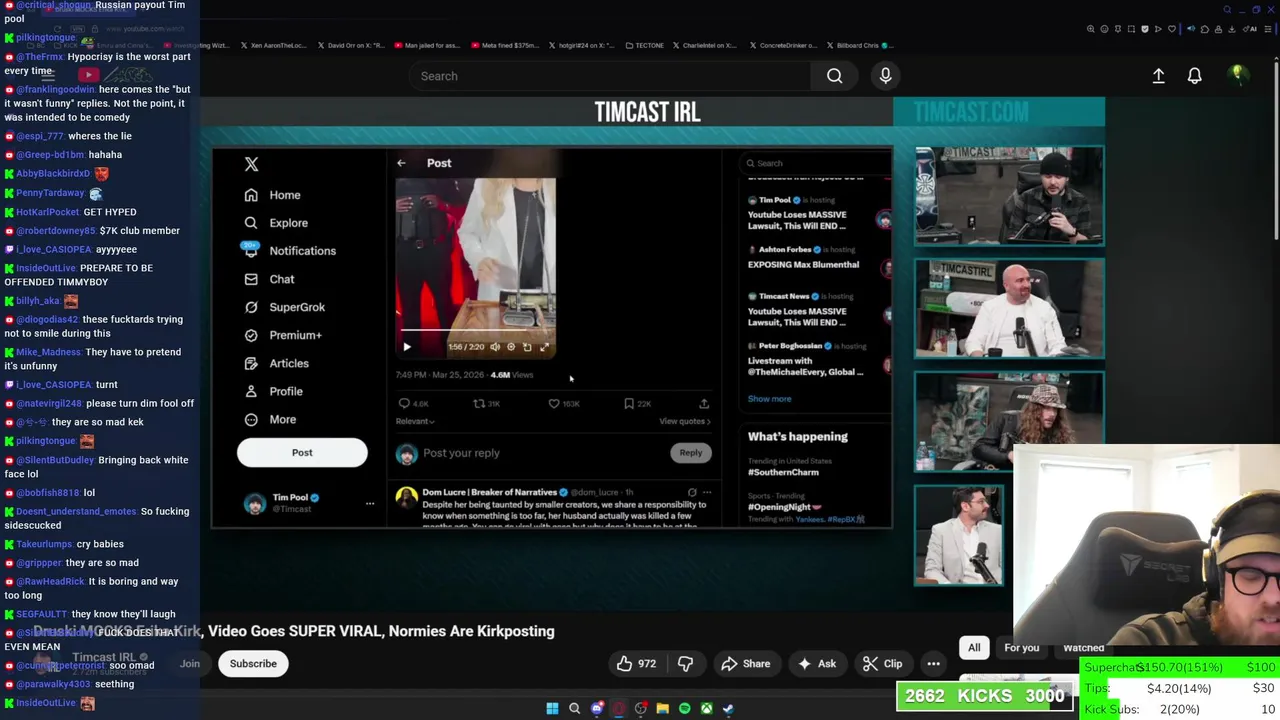1280x720 pixels.
Task: Open the TECTONE bookmark folder
Action: pyautogui.click(x=644, y=45)
